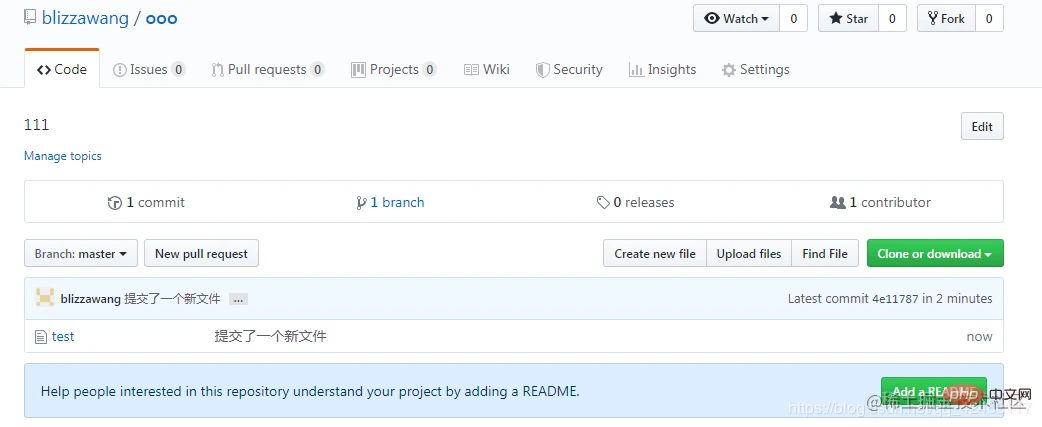1042x427 pixels.
Task: Click the blizzawang avatar in commit row
Action: click(x=45, y=298)
